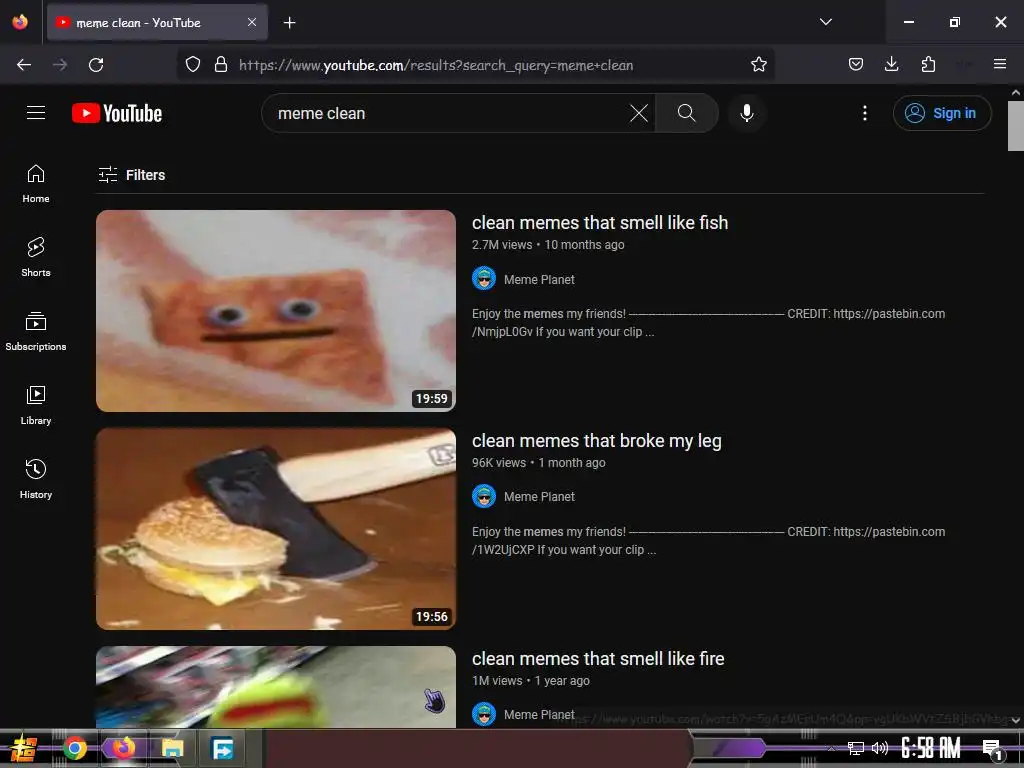This screenshot has height=768, width=1024.
Task: Click fish video description mentioning pastebin.com/NmjpL0Gv
Action: [x=708, y=323]
